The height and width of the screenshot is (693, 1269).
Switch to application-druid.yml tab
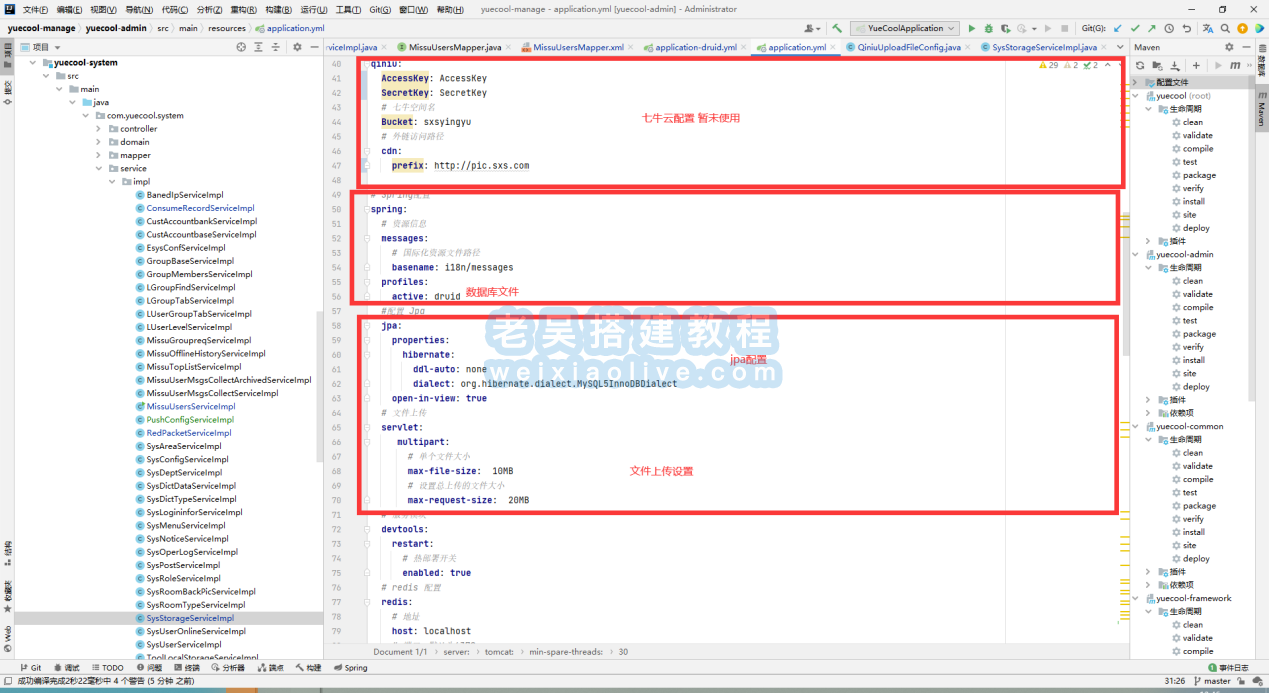(x=696, y=47)
